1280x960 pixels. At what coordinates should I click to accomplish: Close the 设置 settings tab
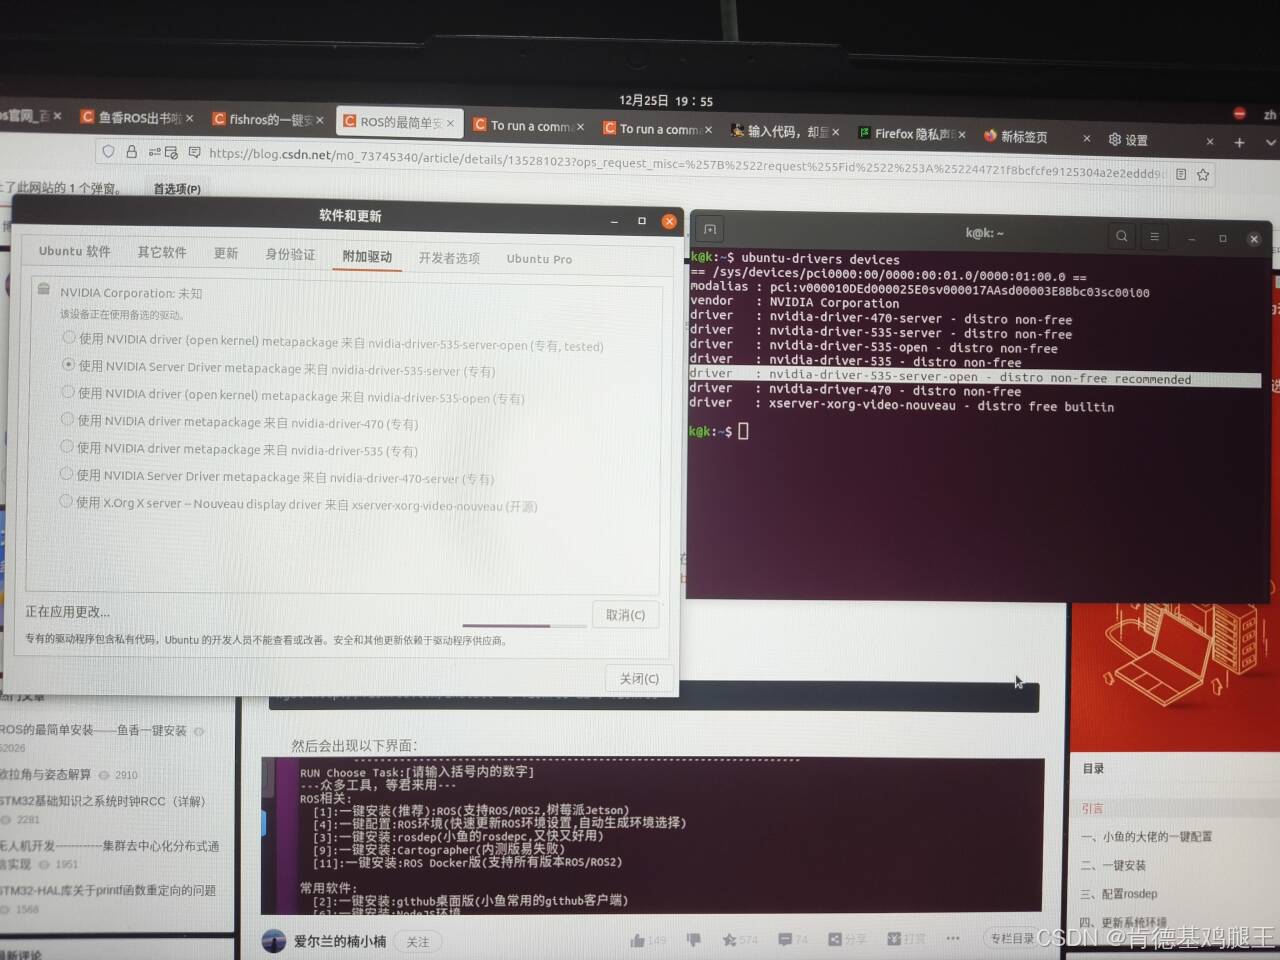point(1209,142)
